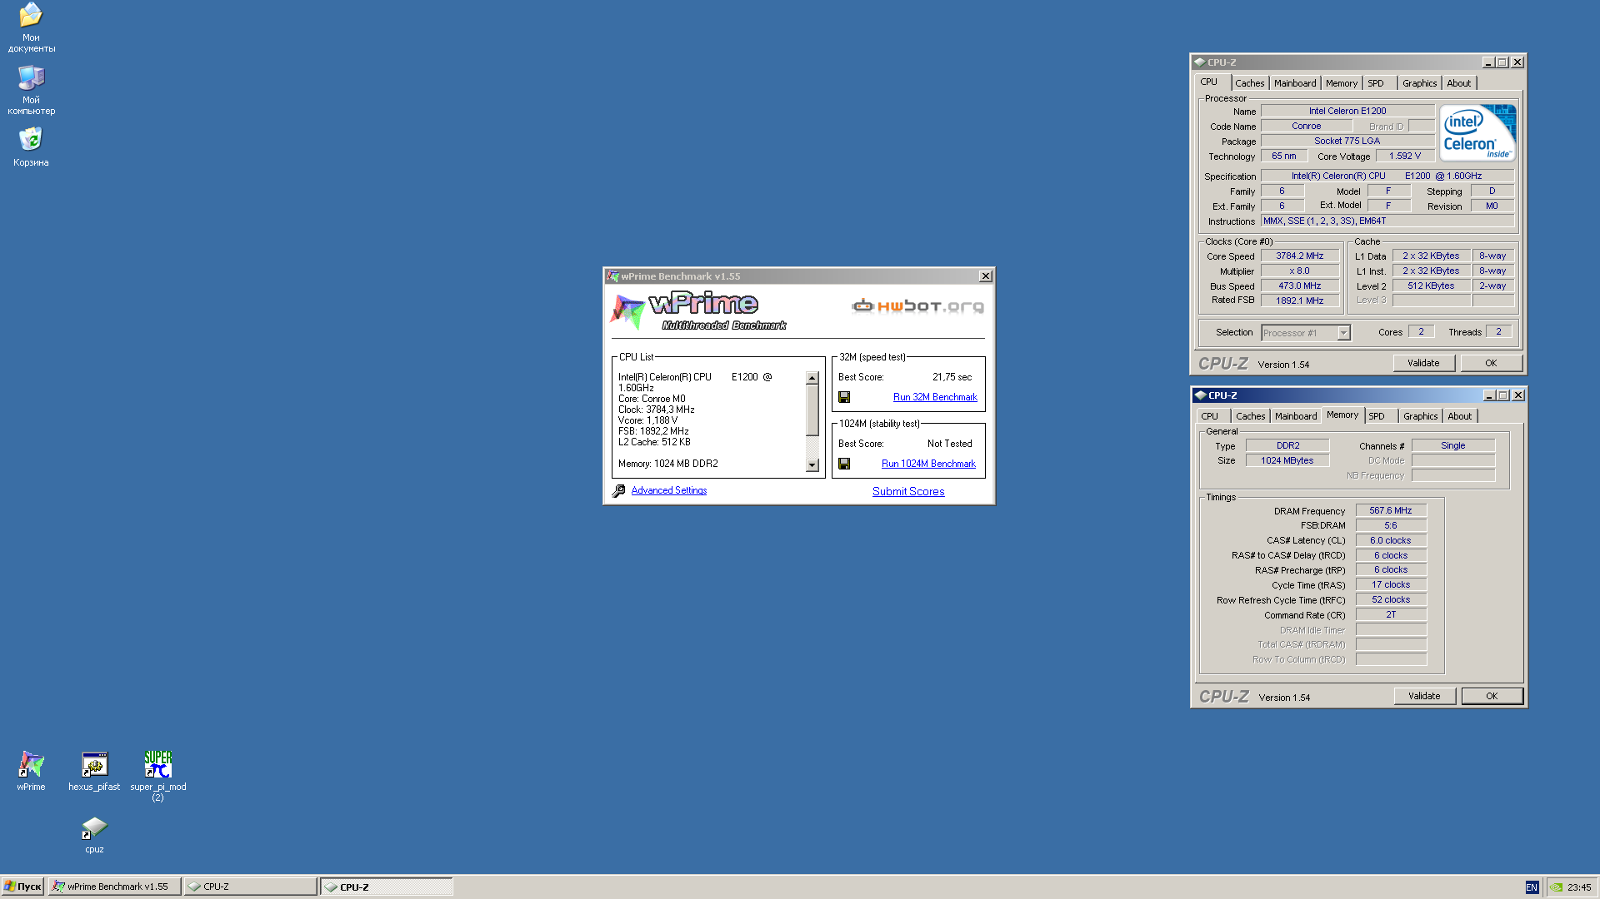Click the bottom CPU-Z window title icon

(1200, 395)
